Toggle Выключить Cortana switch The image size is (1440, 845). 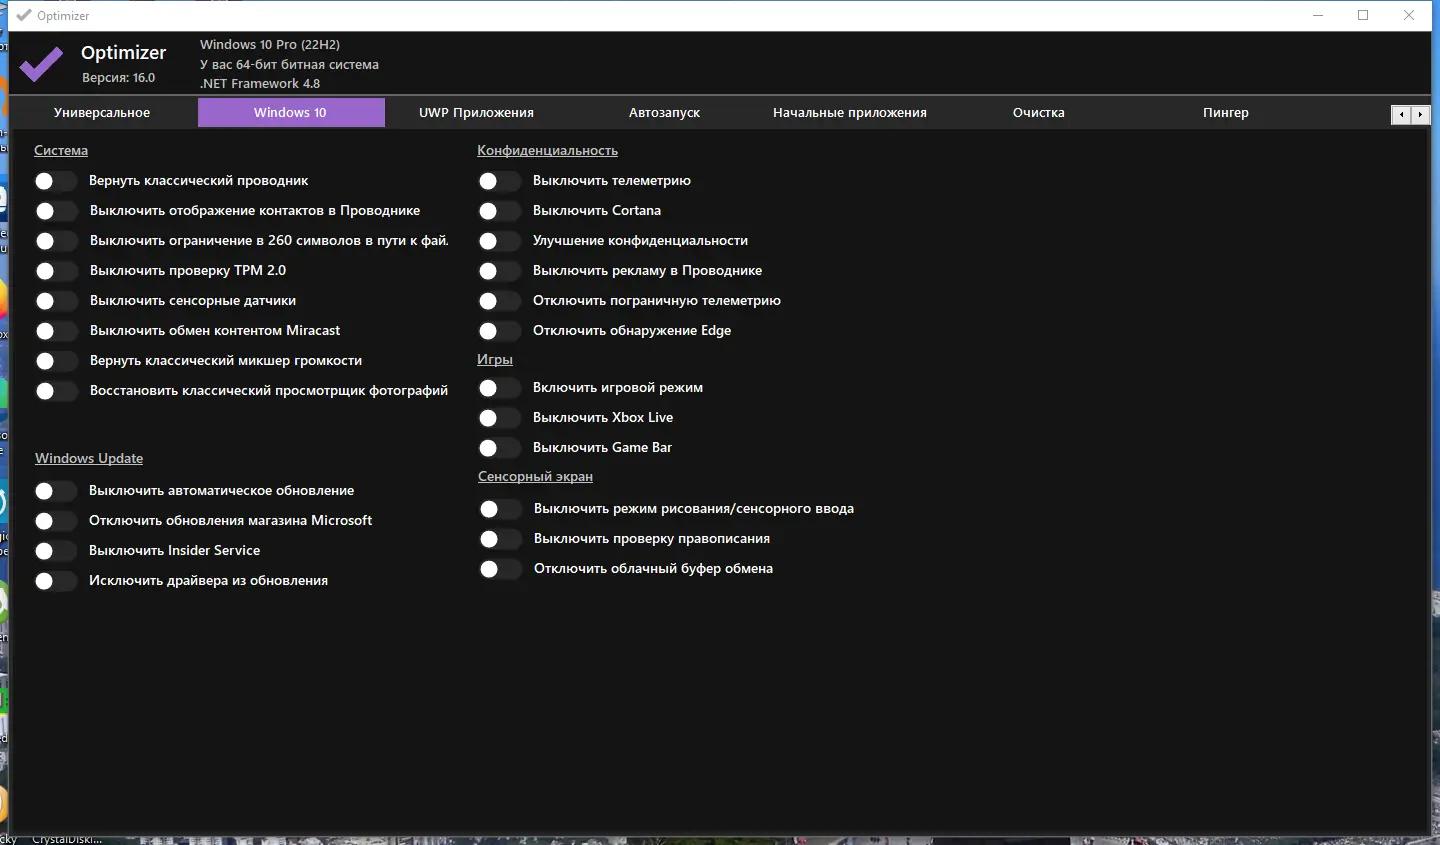pos(499,211)
